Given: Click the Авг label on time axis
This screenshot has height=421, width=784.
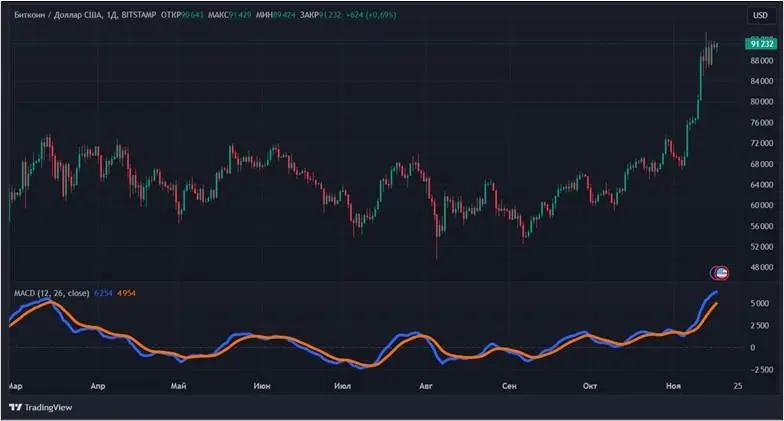Looking at the screenshot, I should 426,384.
